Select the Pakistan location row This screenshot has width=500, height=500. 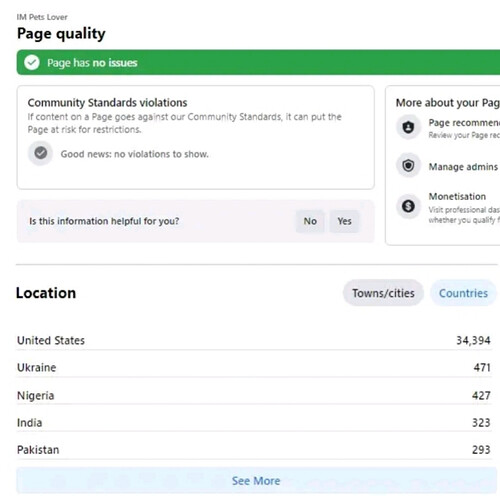(254, 450)
